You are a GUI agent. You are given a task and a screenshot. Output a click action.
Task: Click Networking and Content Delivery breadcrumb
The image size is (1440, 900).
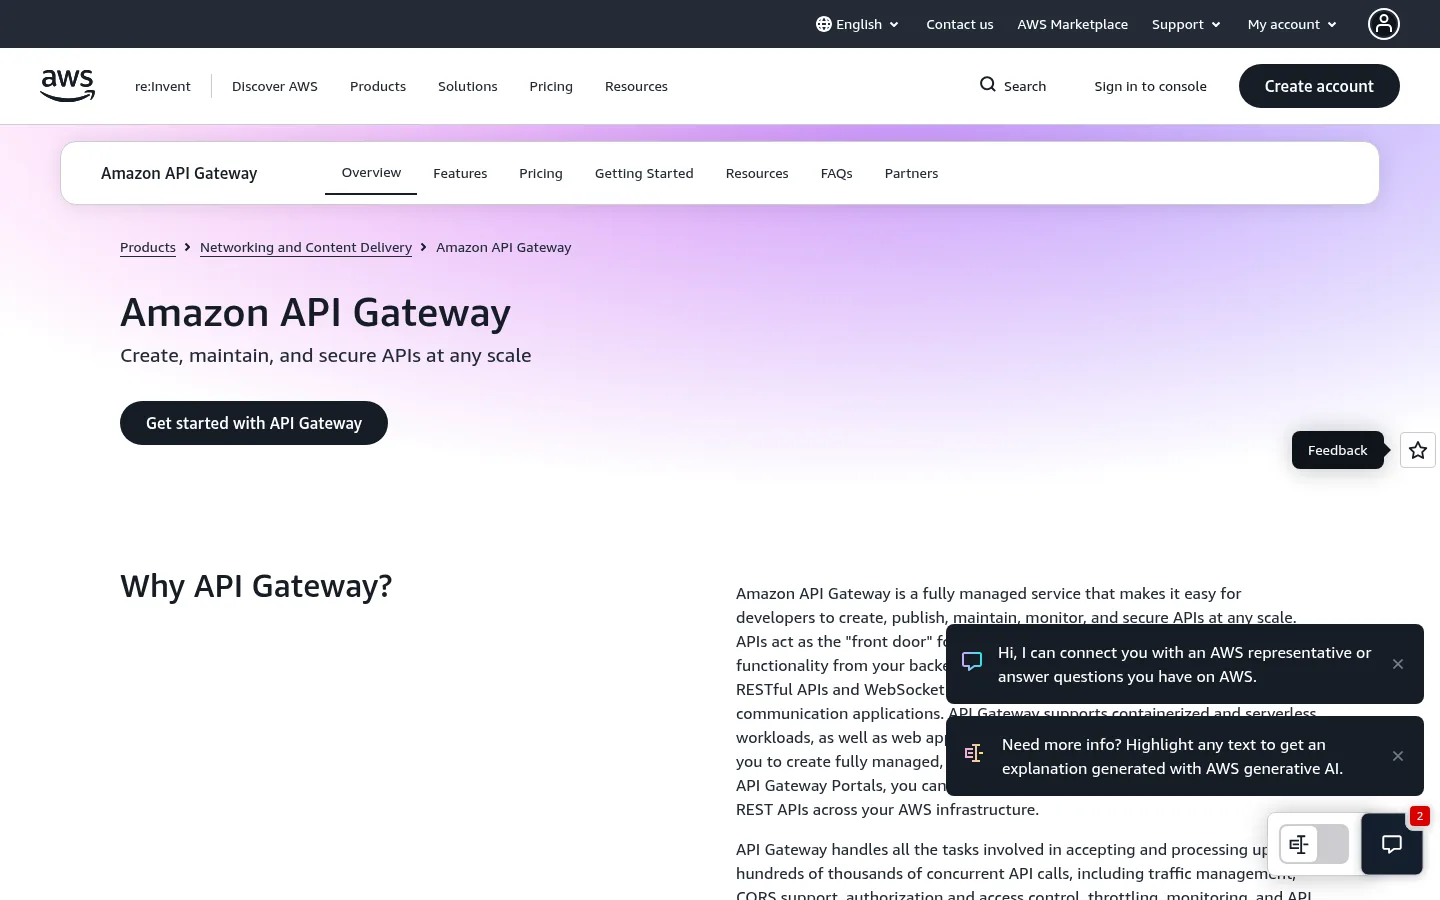click(306, 247)
